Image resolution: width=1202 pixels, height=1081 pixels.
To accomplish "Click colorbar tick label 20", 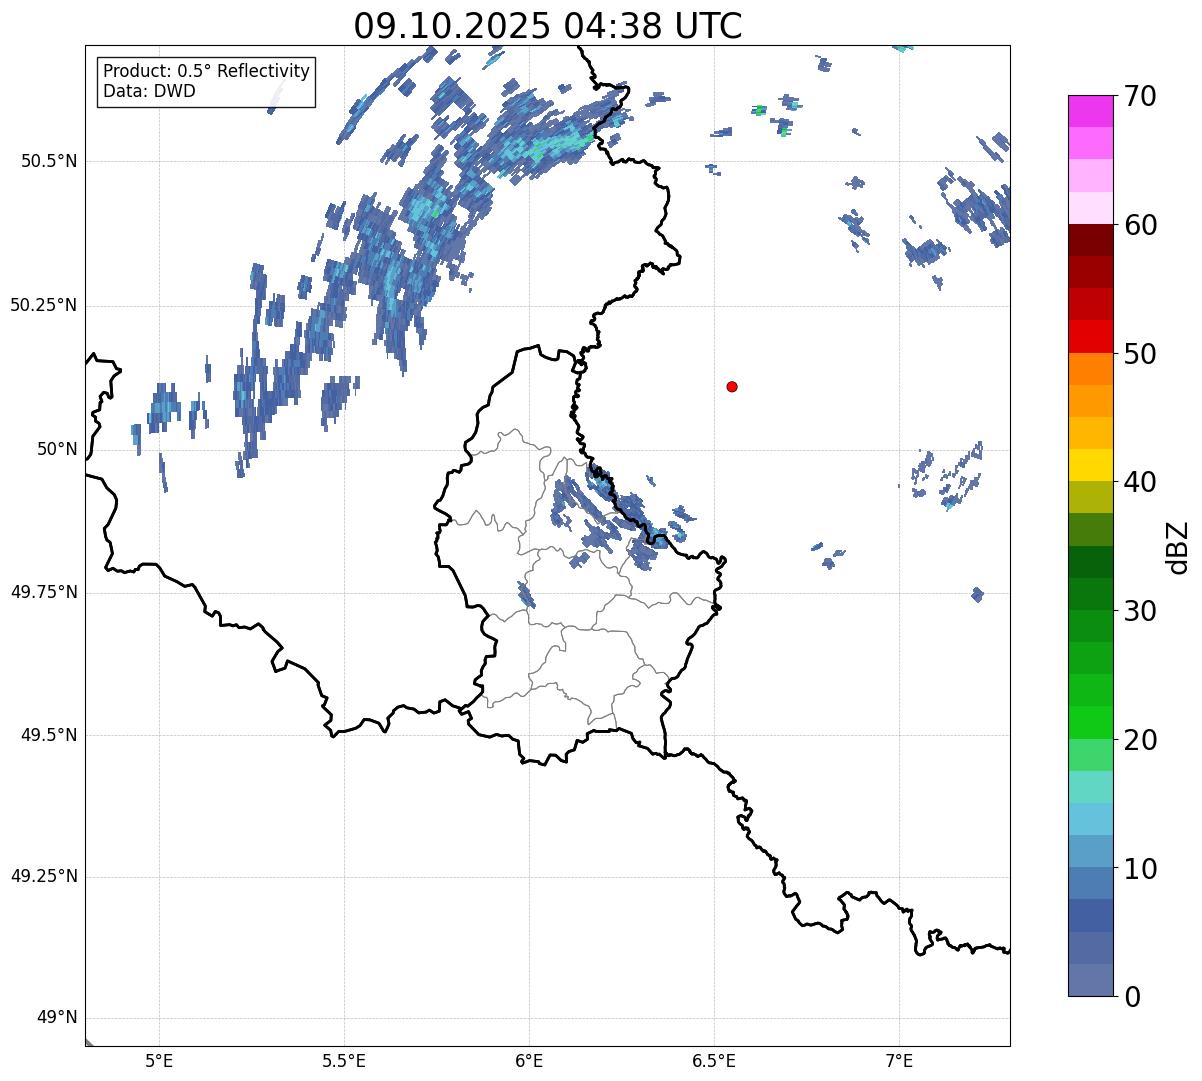I will pos(1140,740).
